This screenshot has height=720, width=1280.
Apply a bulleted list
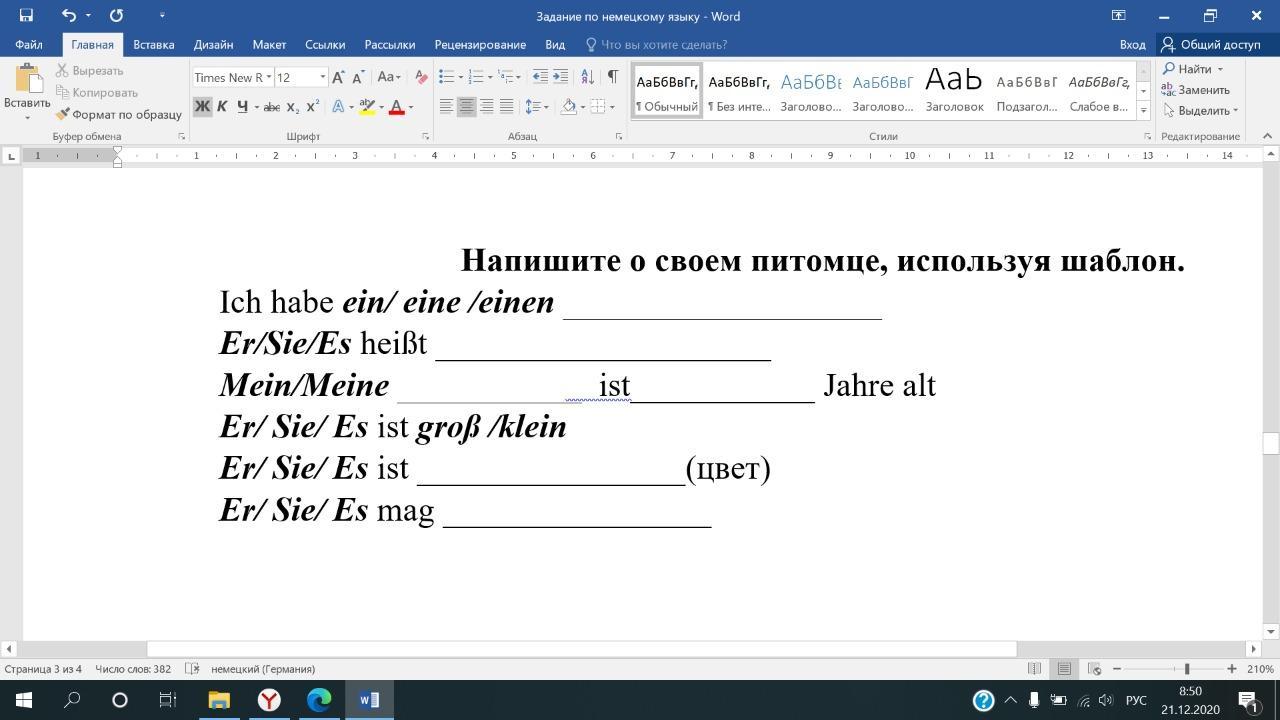446,77
